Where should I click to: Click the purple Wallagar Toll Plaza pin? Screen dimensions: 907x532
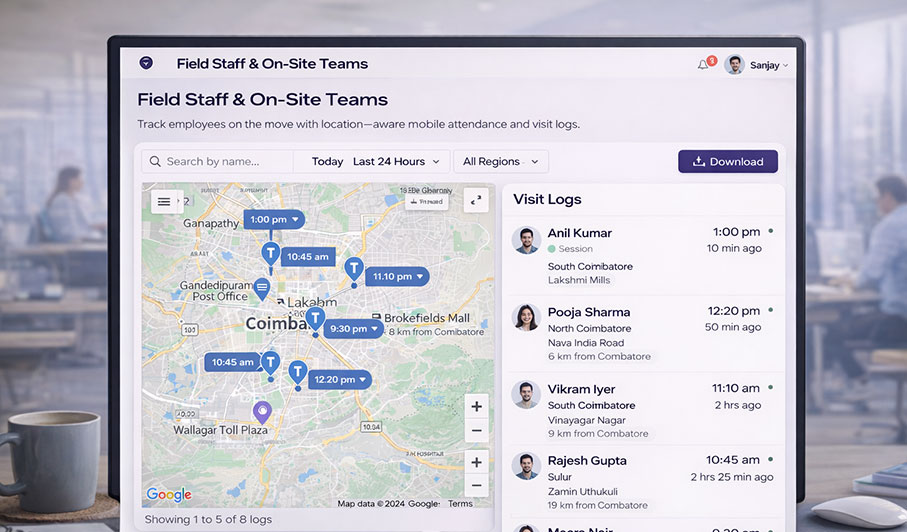coord(263,412)
